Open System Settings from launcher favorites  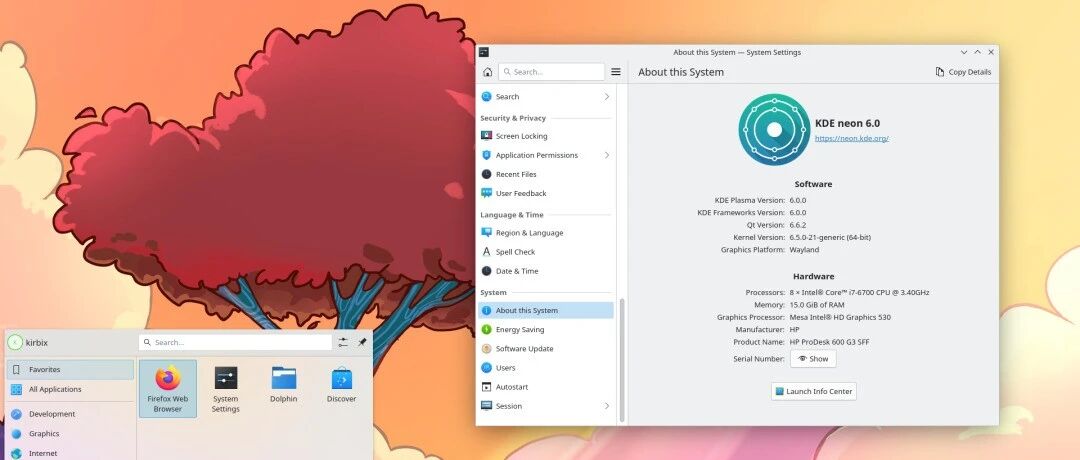coord(225,389)
